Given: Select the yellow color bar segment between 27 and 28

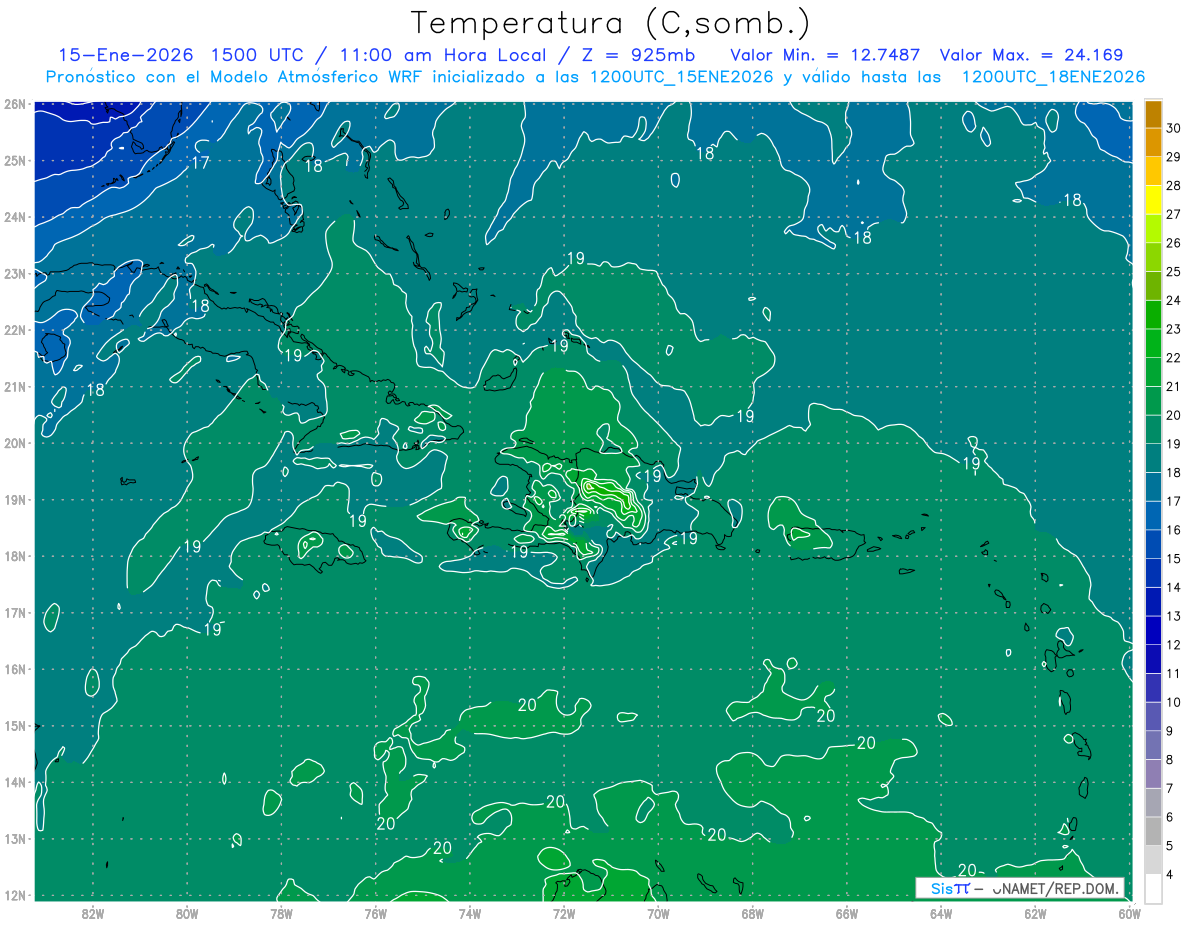Looking at the screenshot, I should point(1153,200).
